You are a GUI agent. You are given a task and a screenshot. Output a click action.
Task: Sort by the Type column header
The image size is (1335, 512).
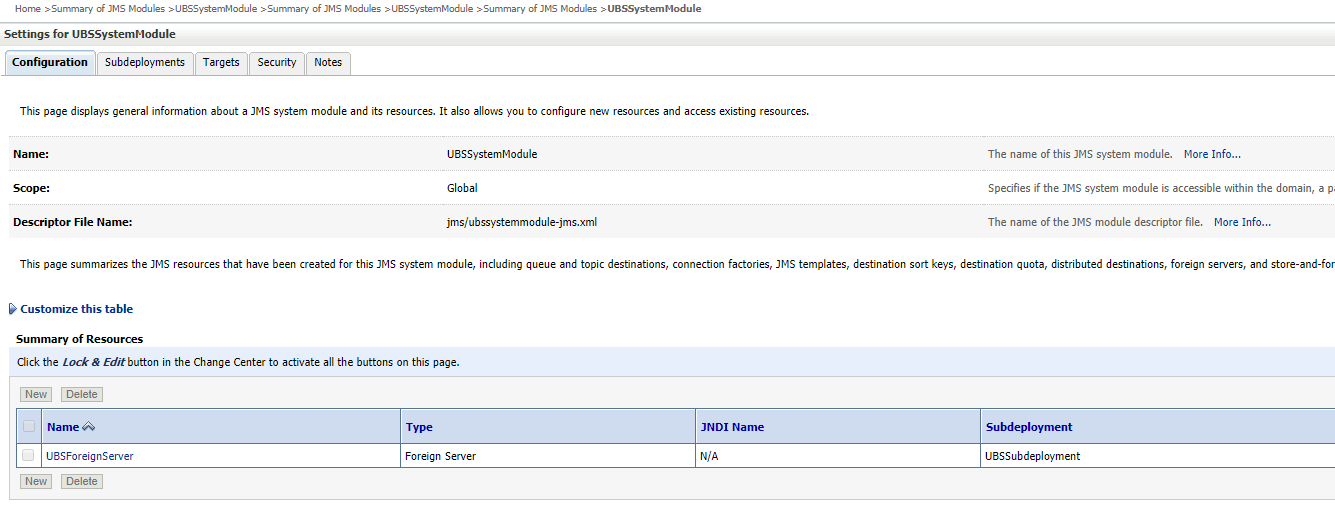[x=419, y=427]
